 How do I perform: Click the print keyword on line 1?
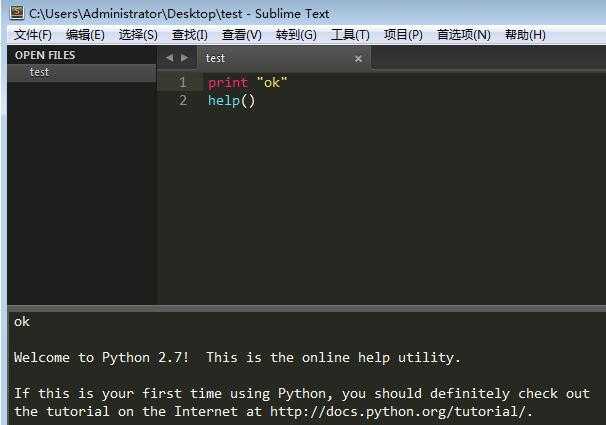228,83
